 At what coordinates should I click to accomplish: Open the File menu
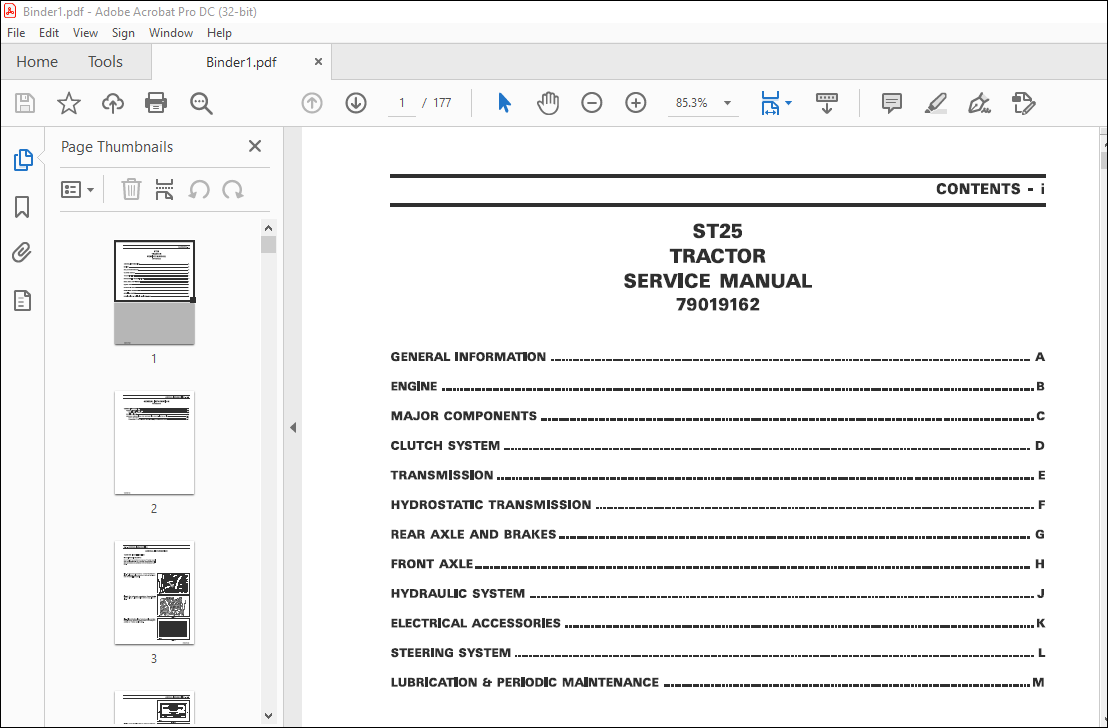point(16,33)
